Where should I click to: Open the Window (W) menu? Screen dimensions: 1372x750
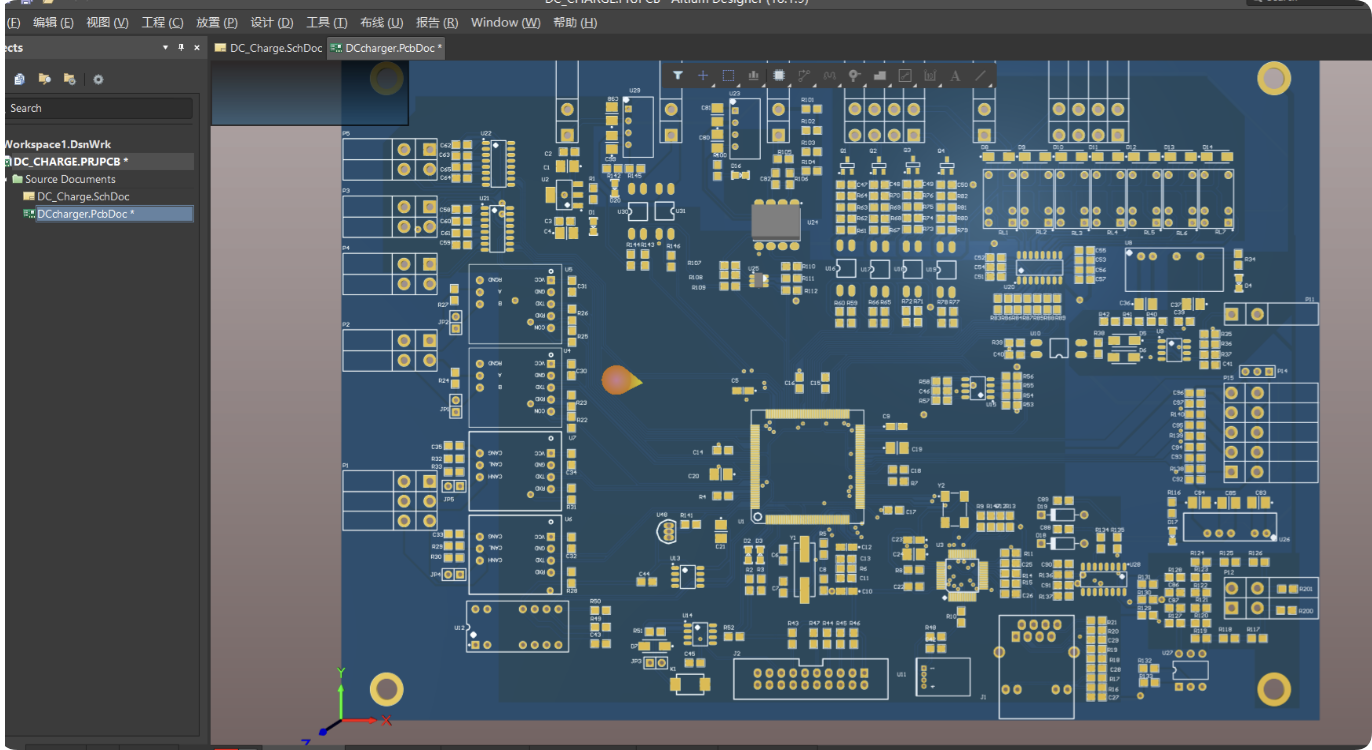tap(506, 22)
